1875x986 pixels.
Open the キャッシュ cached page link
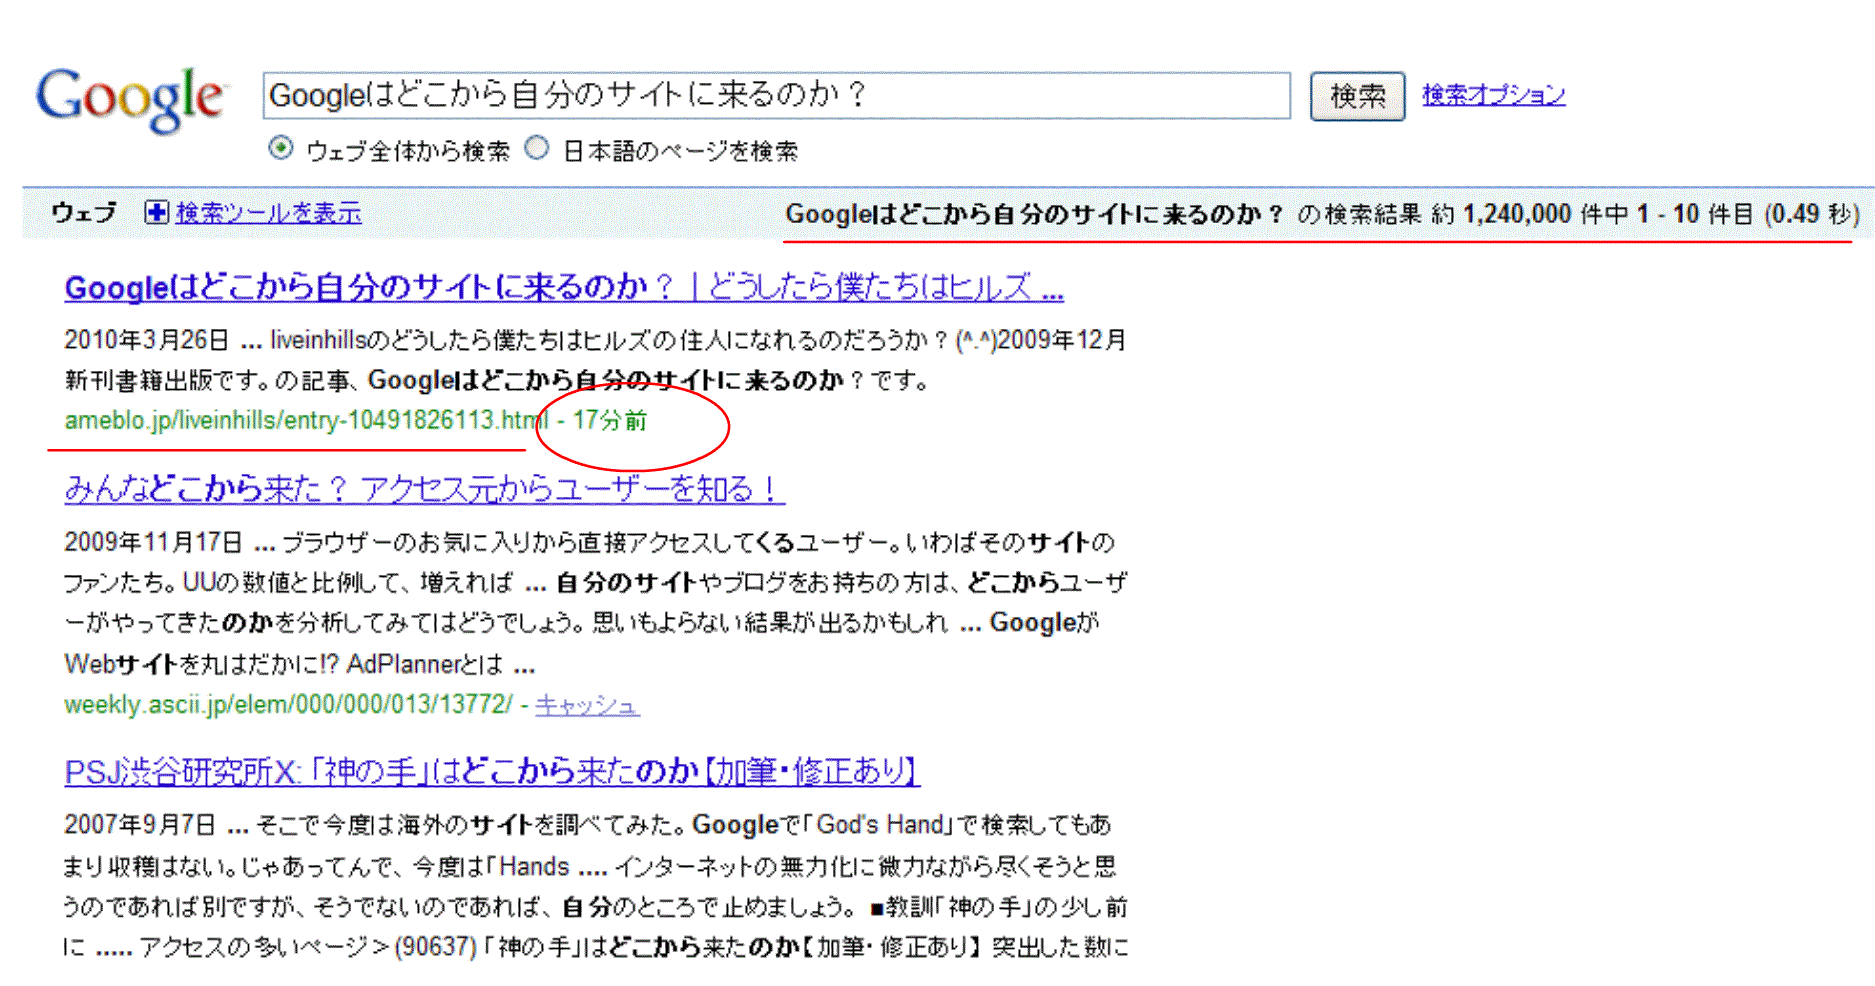[x=587, y=705]
